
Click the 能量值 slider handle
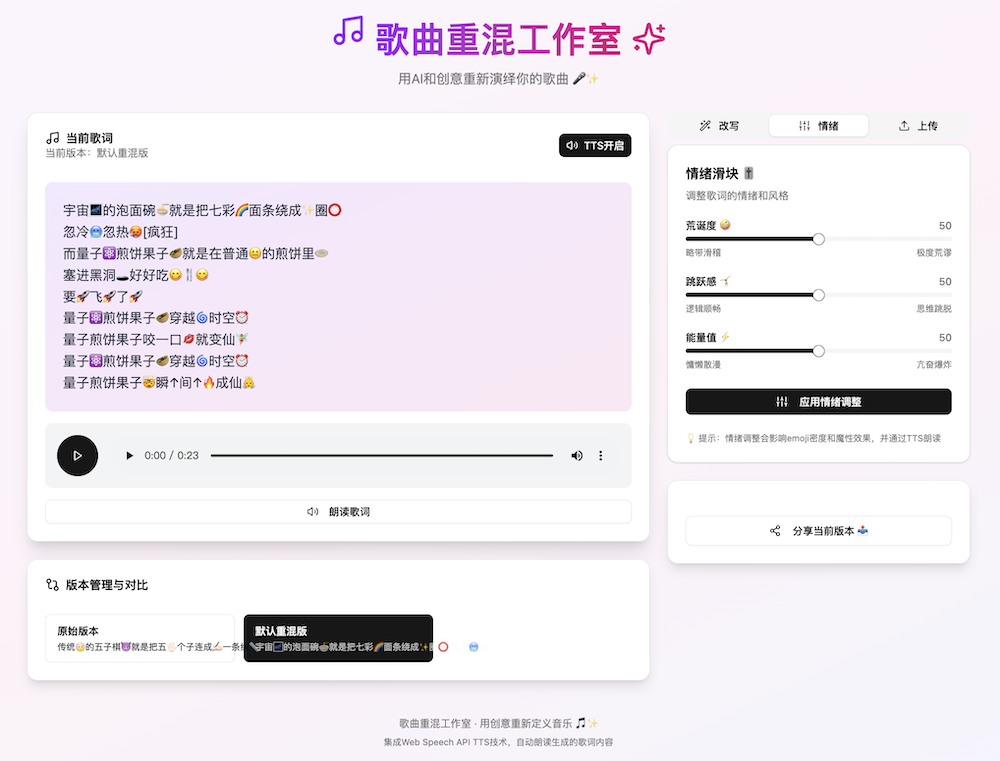(819, 351)
